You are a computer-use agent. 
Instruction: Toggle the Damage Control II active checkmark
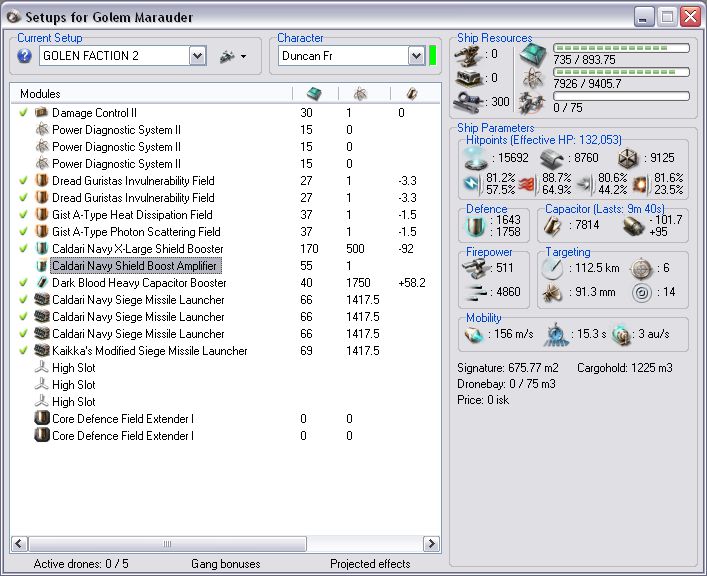coord(23,113)
